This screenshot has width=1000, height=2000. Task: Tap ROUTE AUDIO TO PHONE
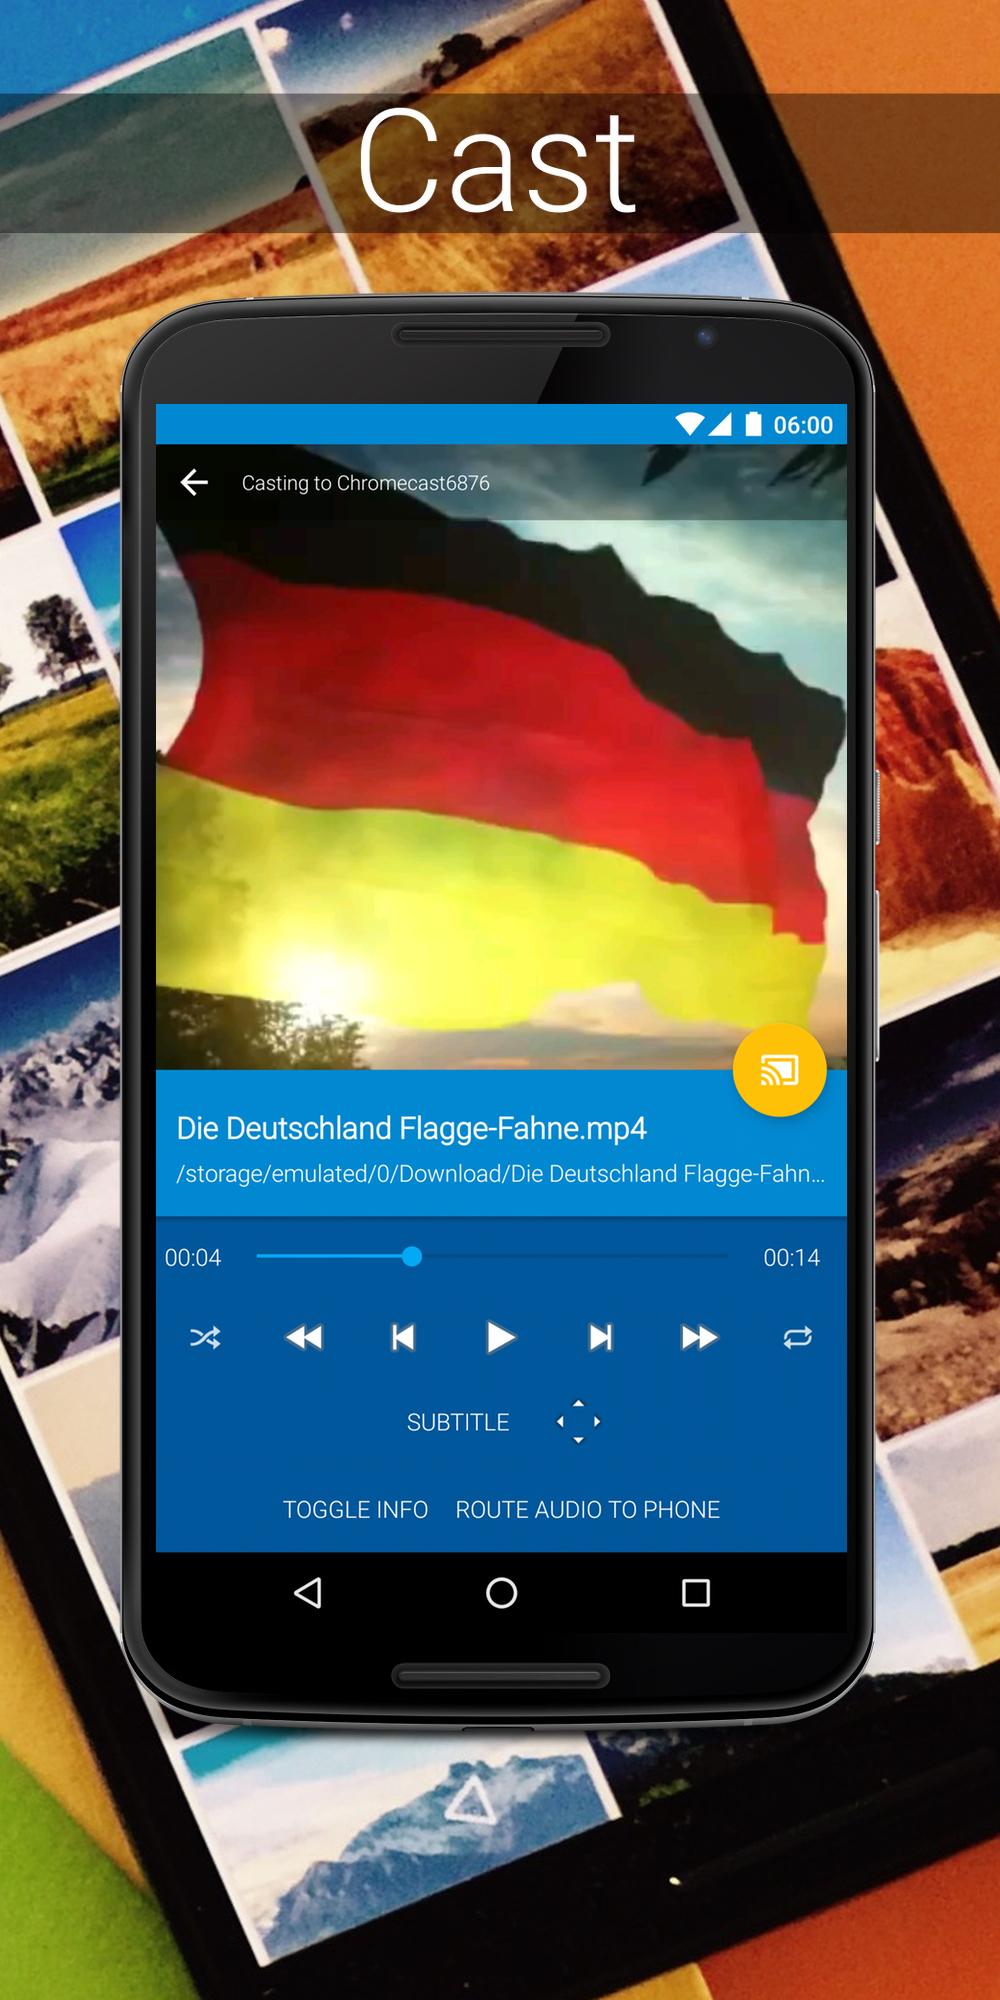click(x=588, y=1509)
